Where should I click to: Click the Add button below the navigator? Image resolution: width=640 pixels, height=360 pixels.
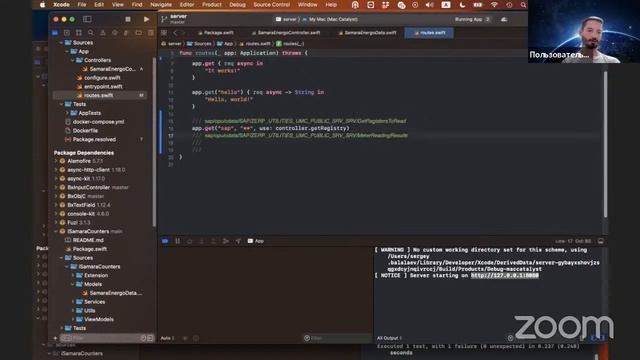pos(55,338)
